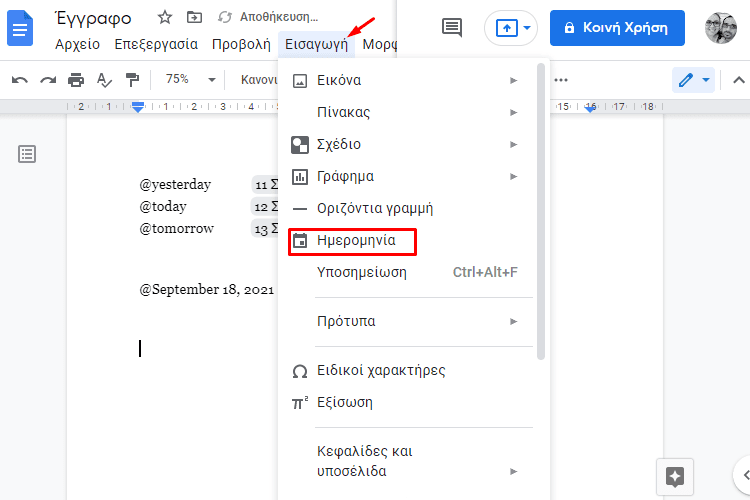Image resolution: width=750 pixels, height=500 pixels.
Task: Click the @tomorrow text in document
Action: 176,229
